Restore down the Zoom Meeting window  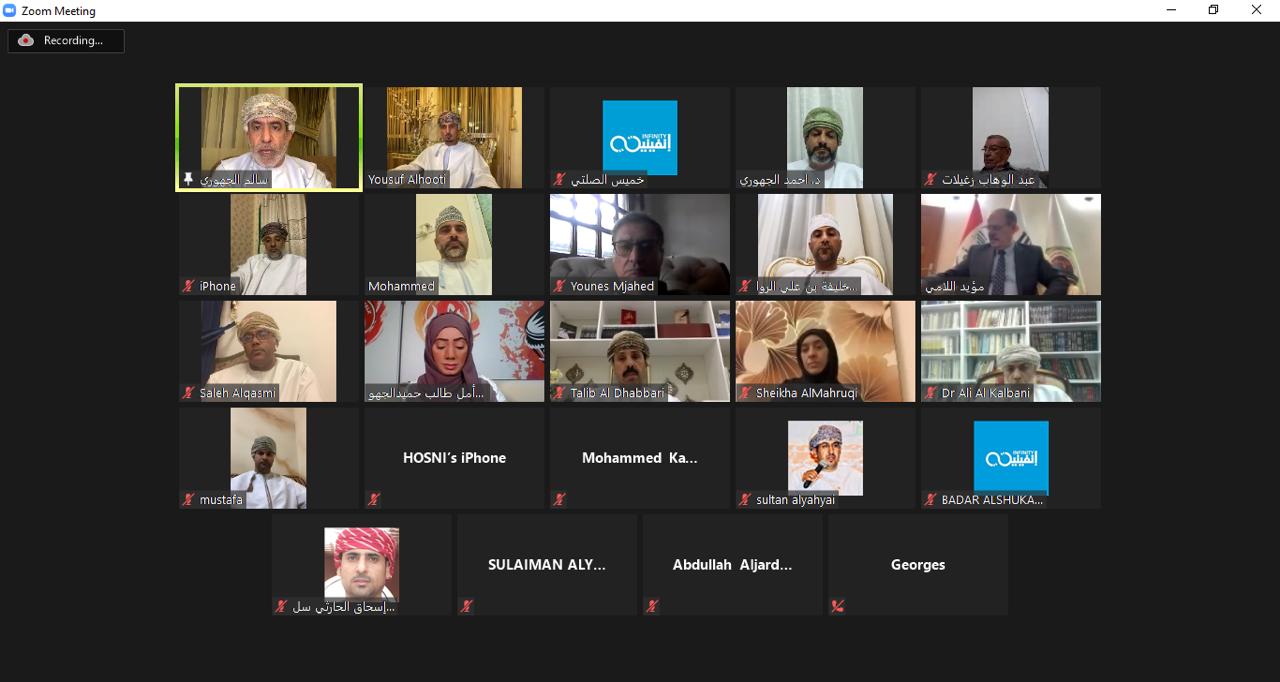(x=1213, y=10)
